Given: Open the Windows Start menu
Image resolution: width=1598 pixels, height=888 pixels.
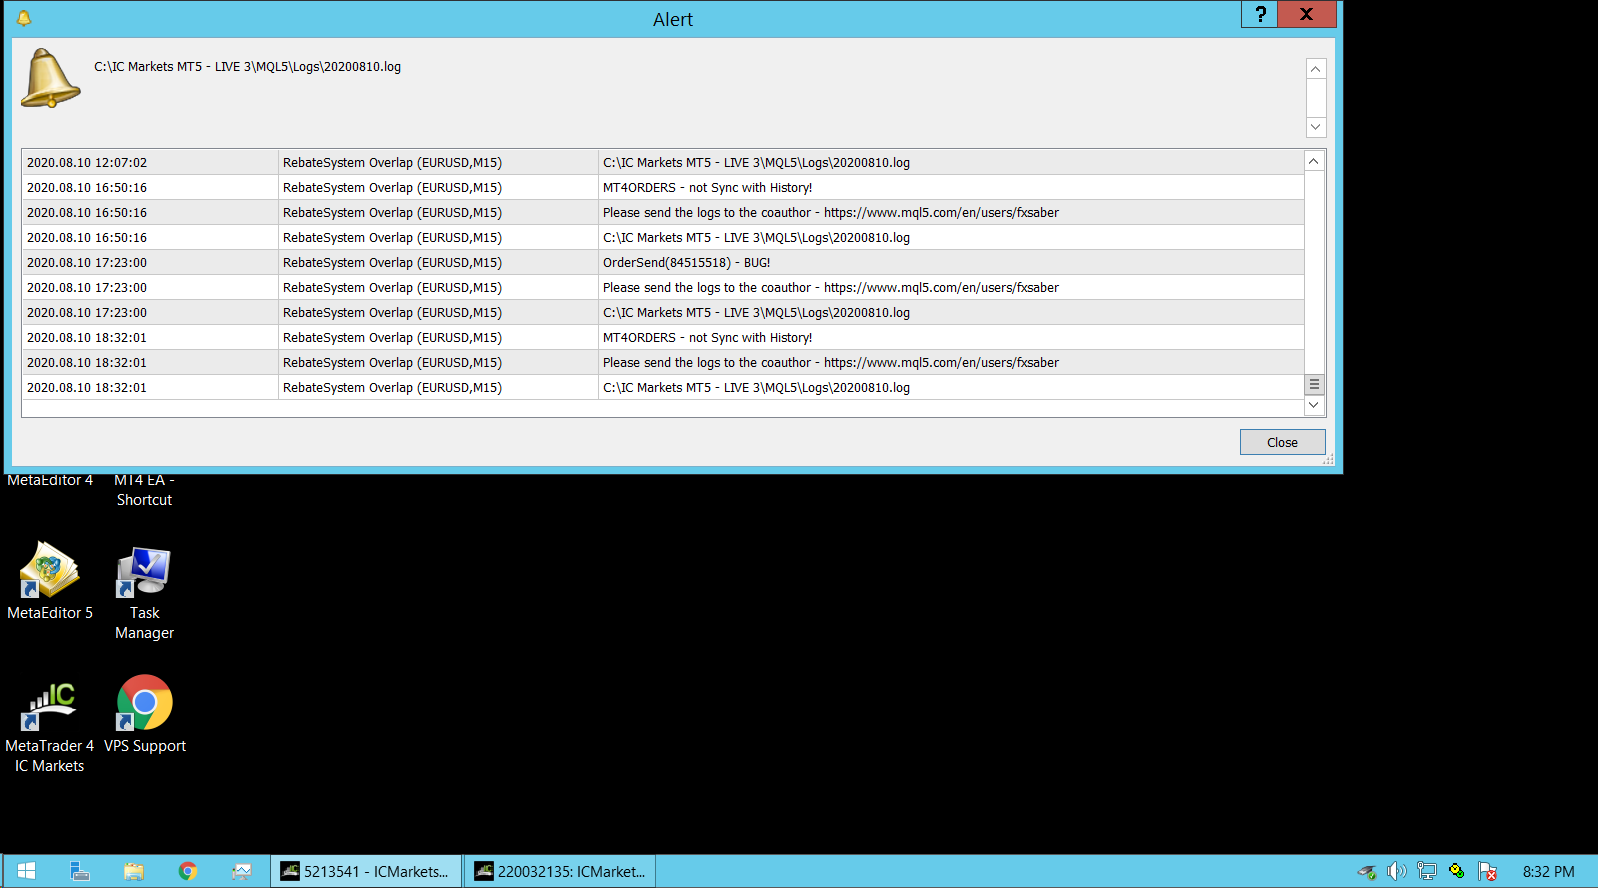Looking at the screenshot, I should (27, 871).
